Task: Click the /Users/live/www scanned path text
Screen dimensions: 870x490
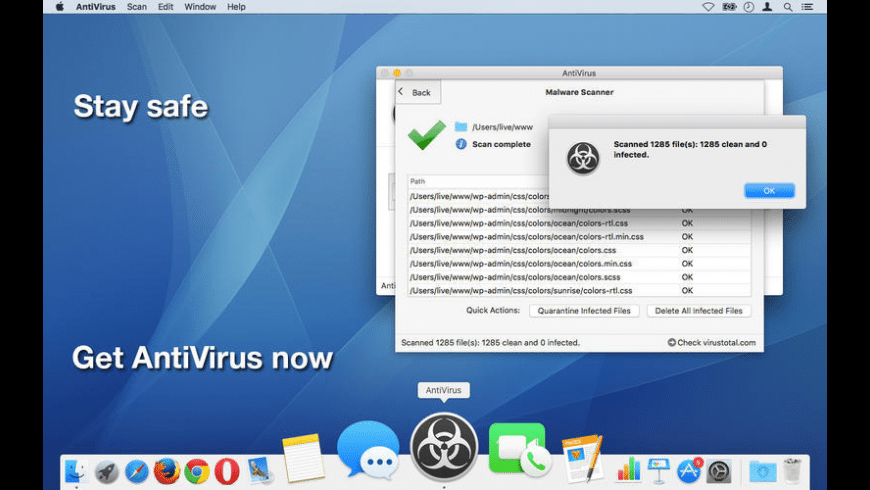Action: click(502, 127)
